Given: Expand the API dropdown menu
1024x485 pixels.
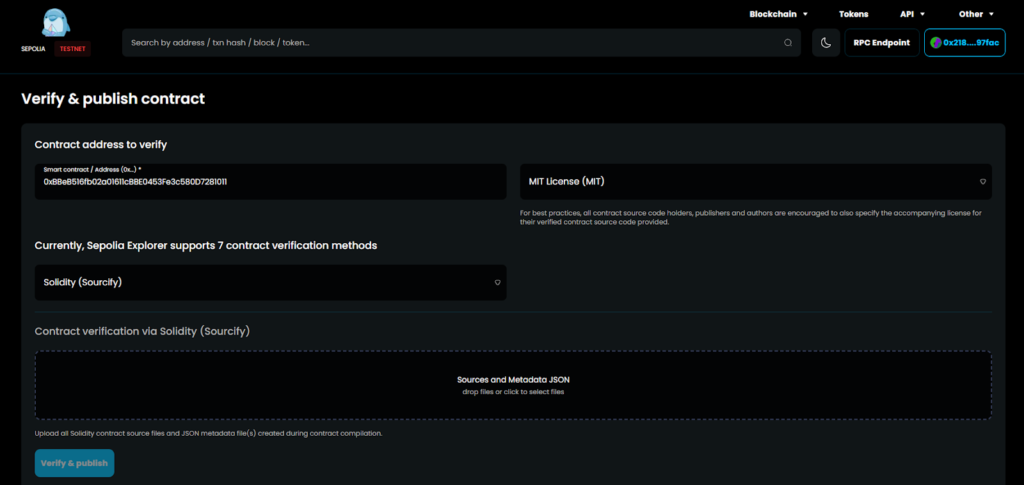Looking at the screenshot, I should click(912, 14).
